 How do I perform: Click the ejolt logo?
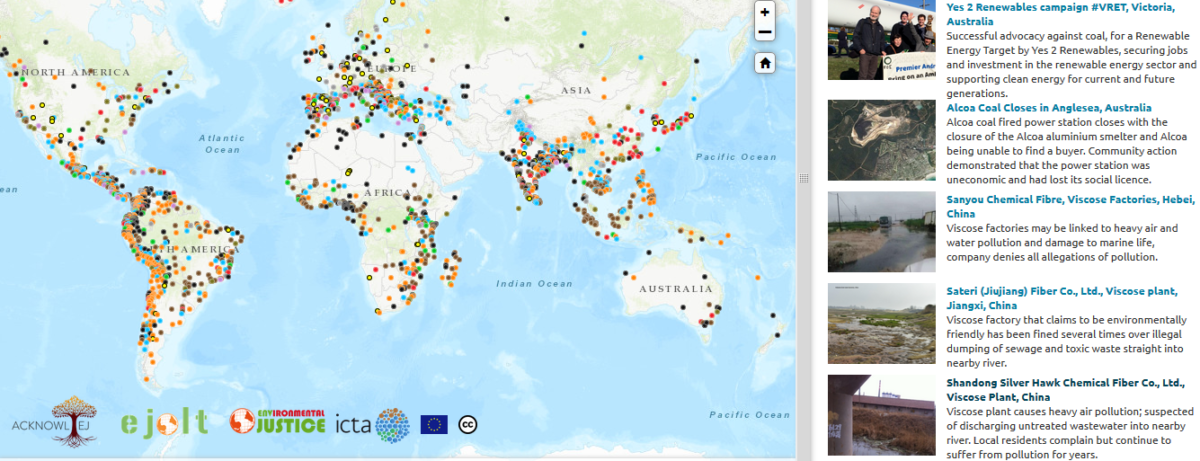164,423
